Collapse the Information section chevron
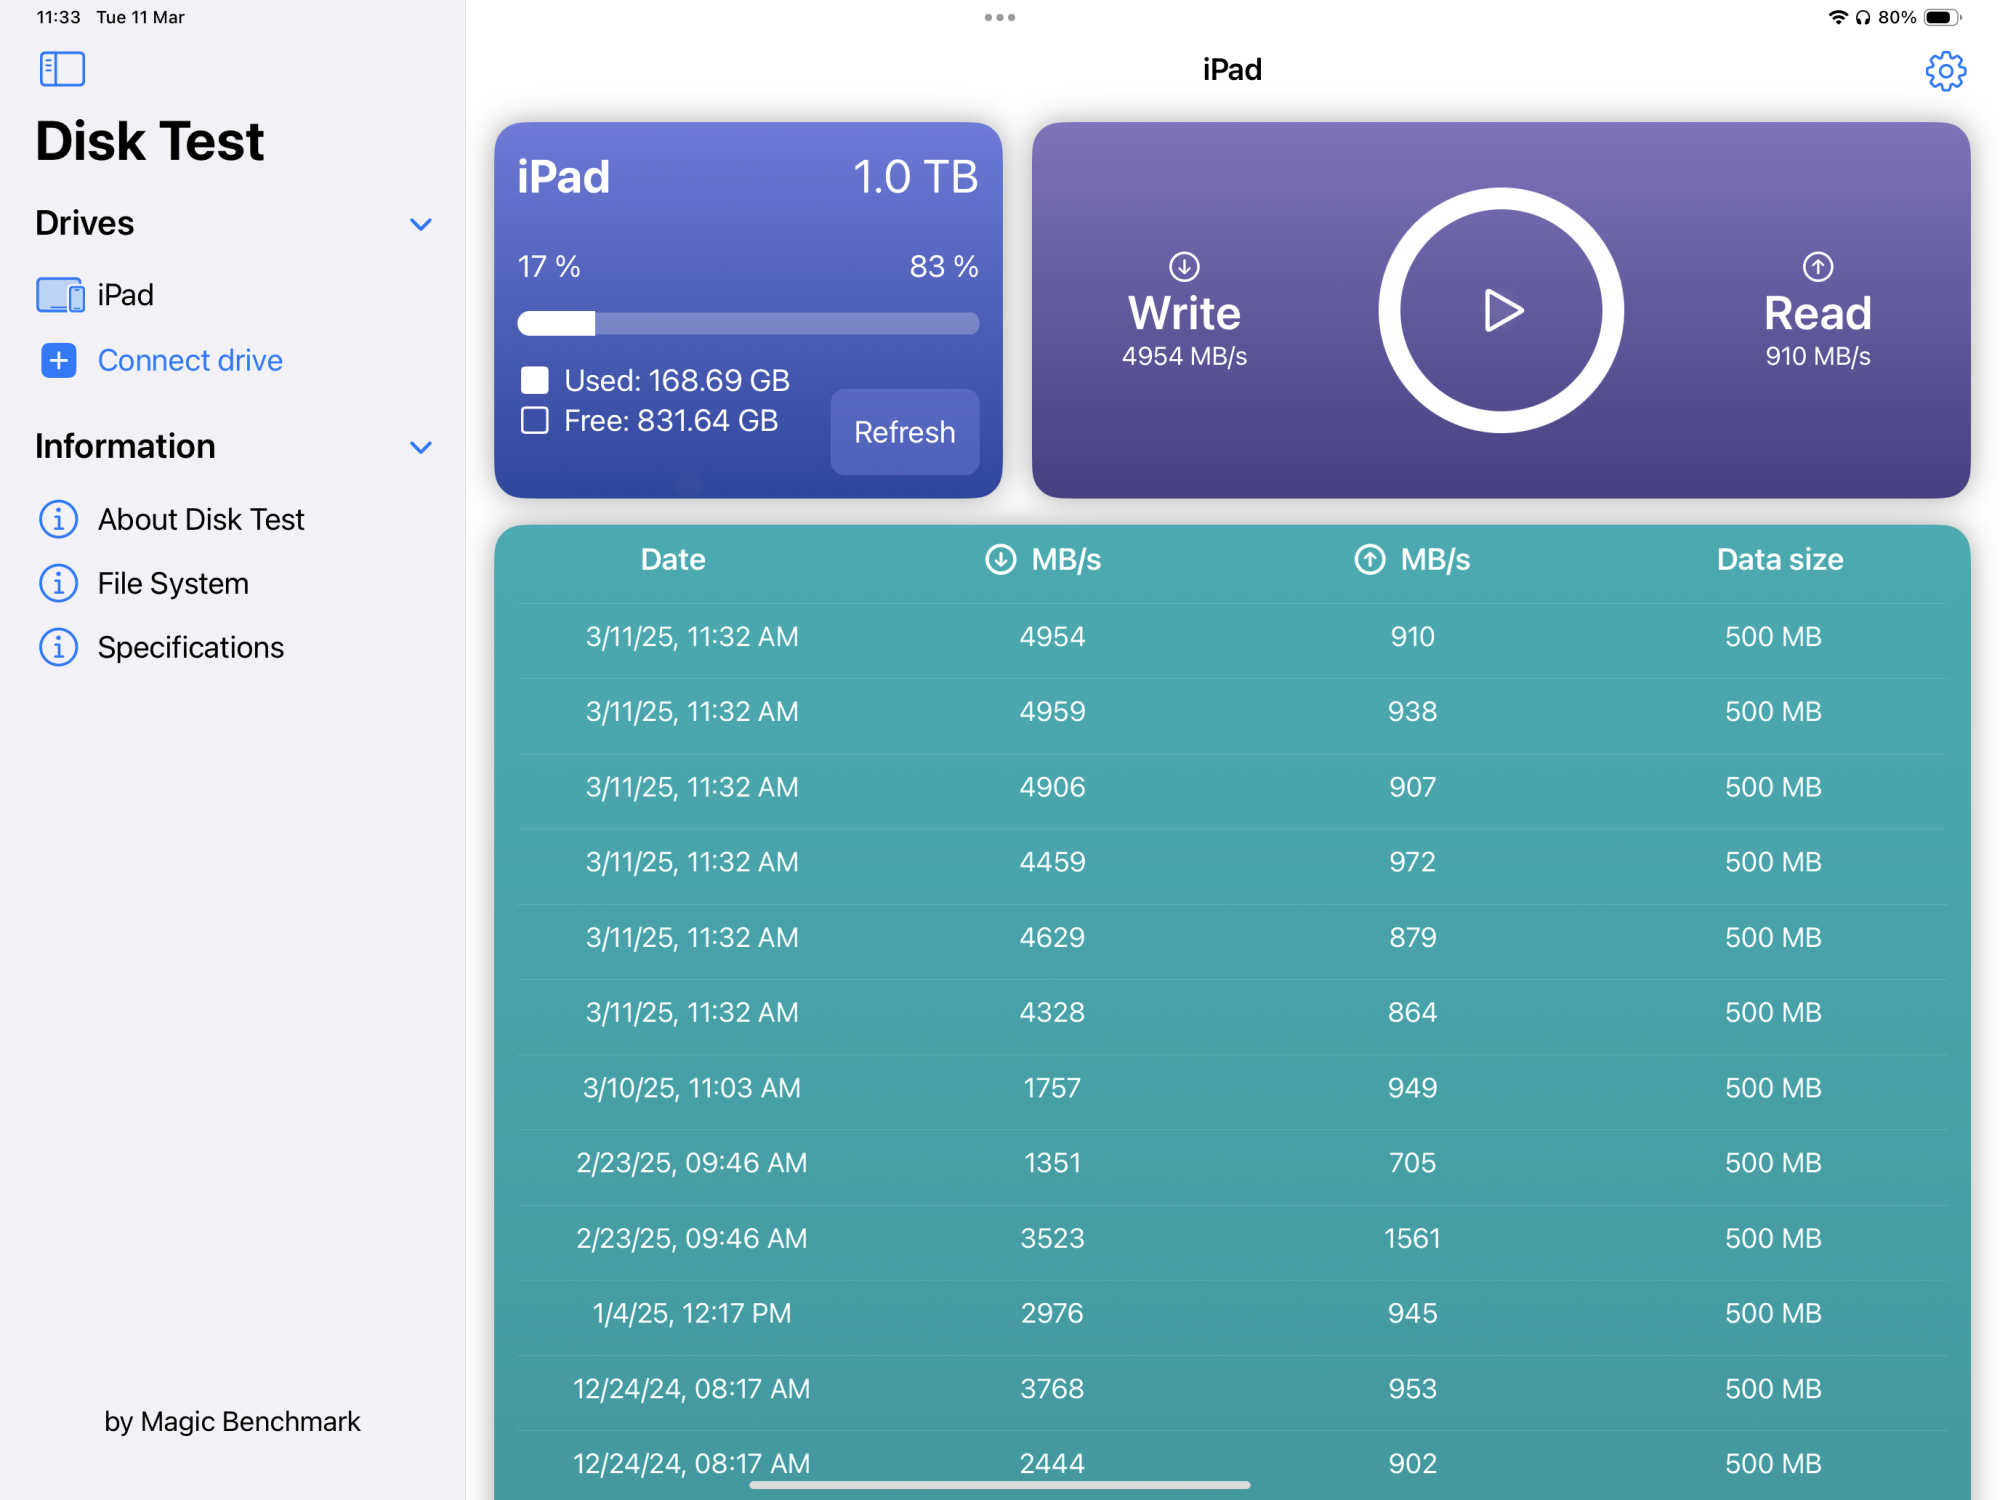 421,447
